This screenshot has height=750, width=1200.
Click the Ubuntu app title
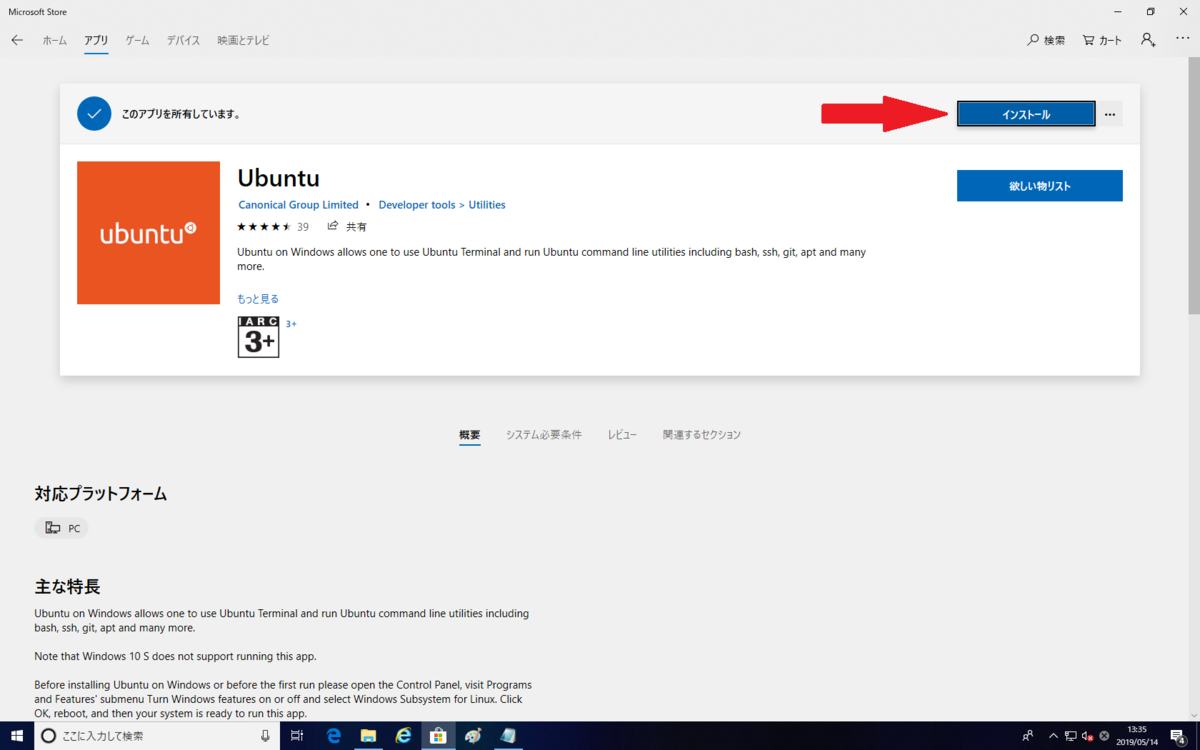point(279,178)
